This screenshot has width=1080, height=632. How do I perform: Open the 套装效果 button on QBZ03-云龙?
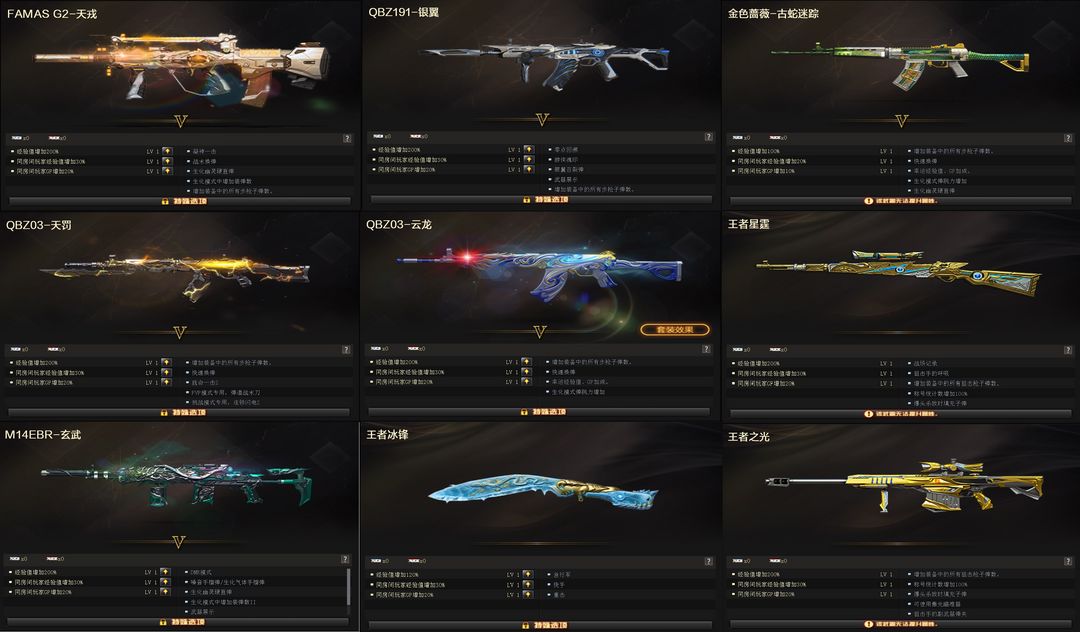click(675, 330)
